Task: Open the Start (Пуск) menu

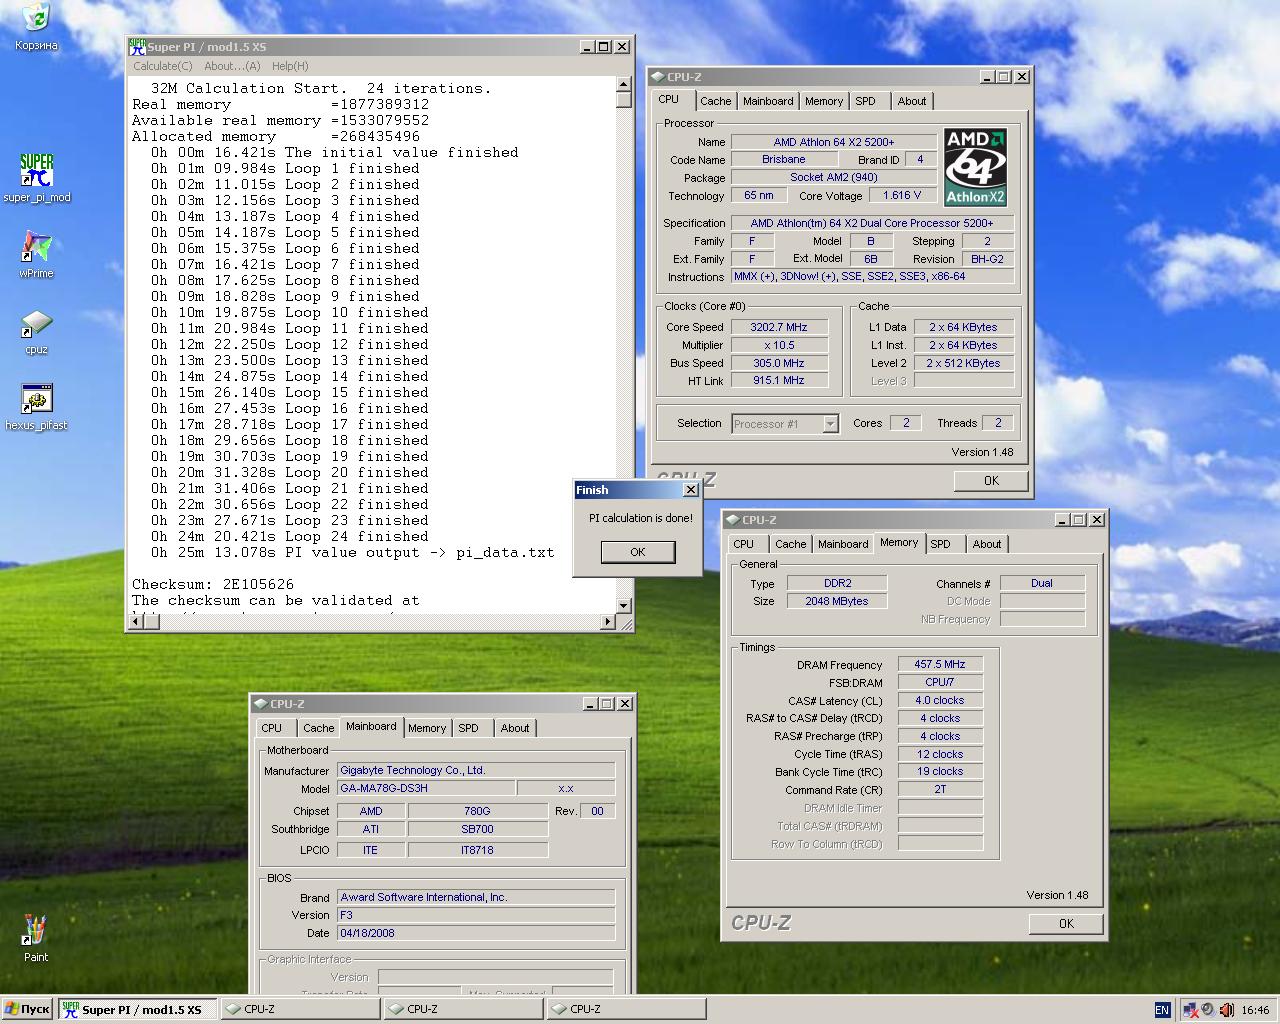Action: [x=27, y=1010]
